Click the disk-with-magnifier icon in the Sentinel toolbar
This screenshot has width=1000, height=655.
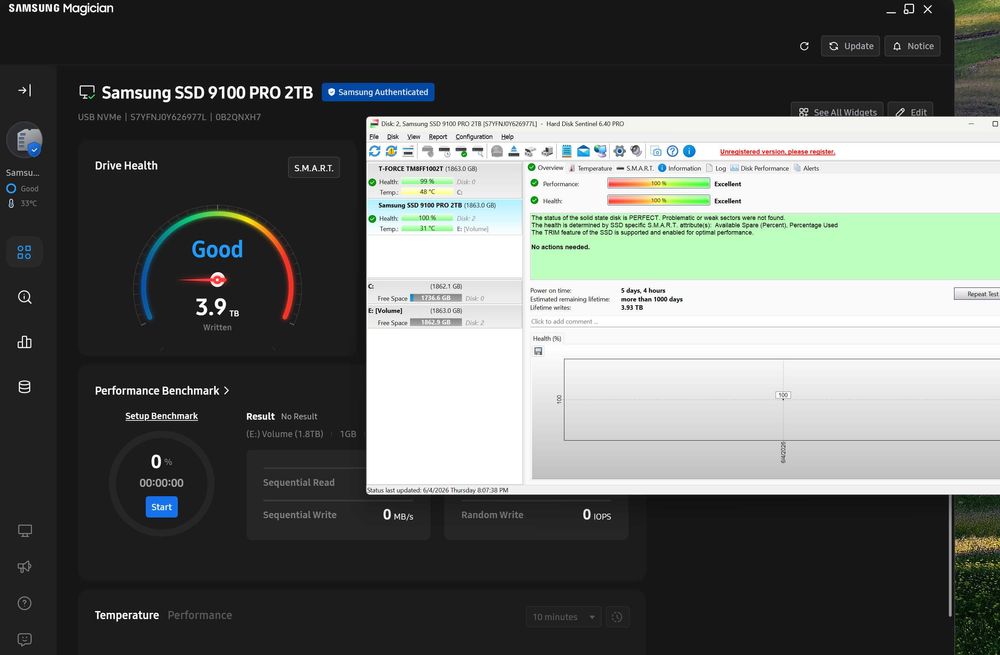point(478,151)
